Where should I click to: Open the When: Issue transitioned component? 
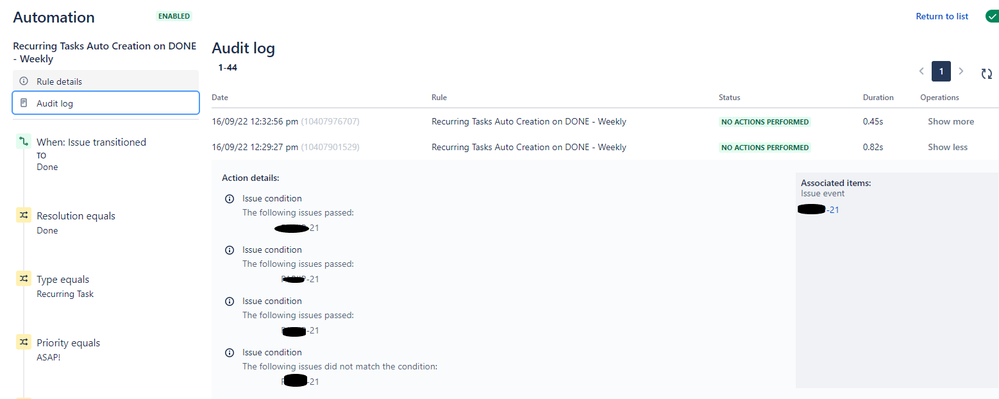92,154
